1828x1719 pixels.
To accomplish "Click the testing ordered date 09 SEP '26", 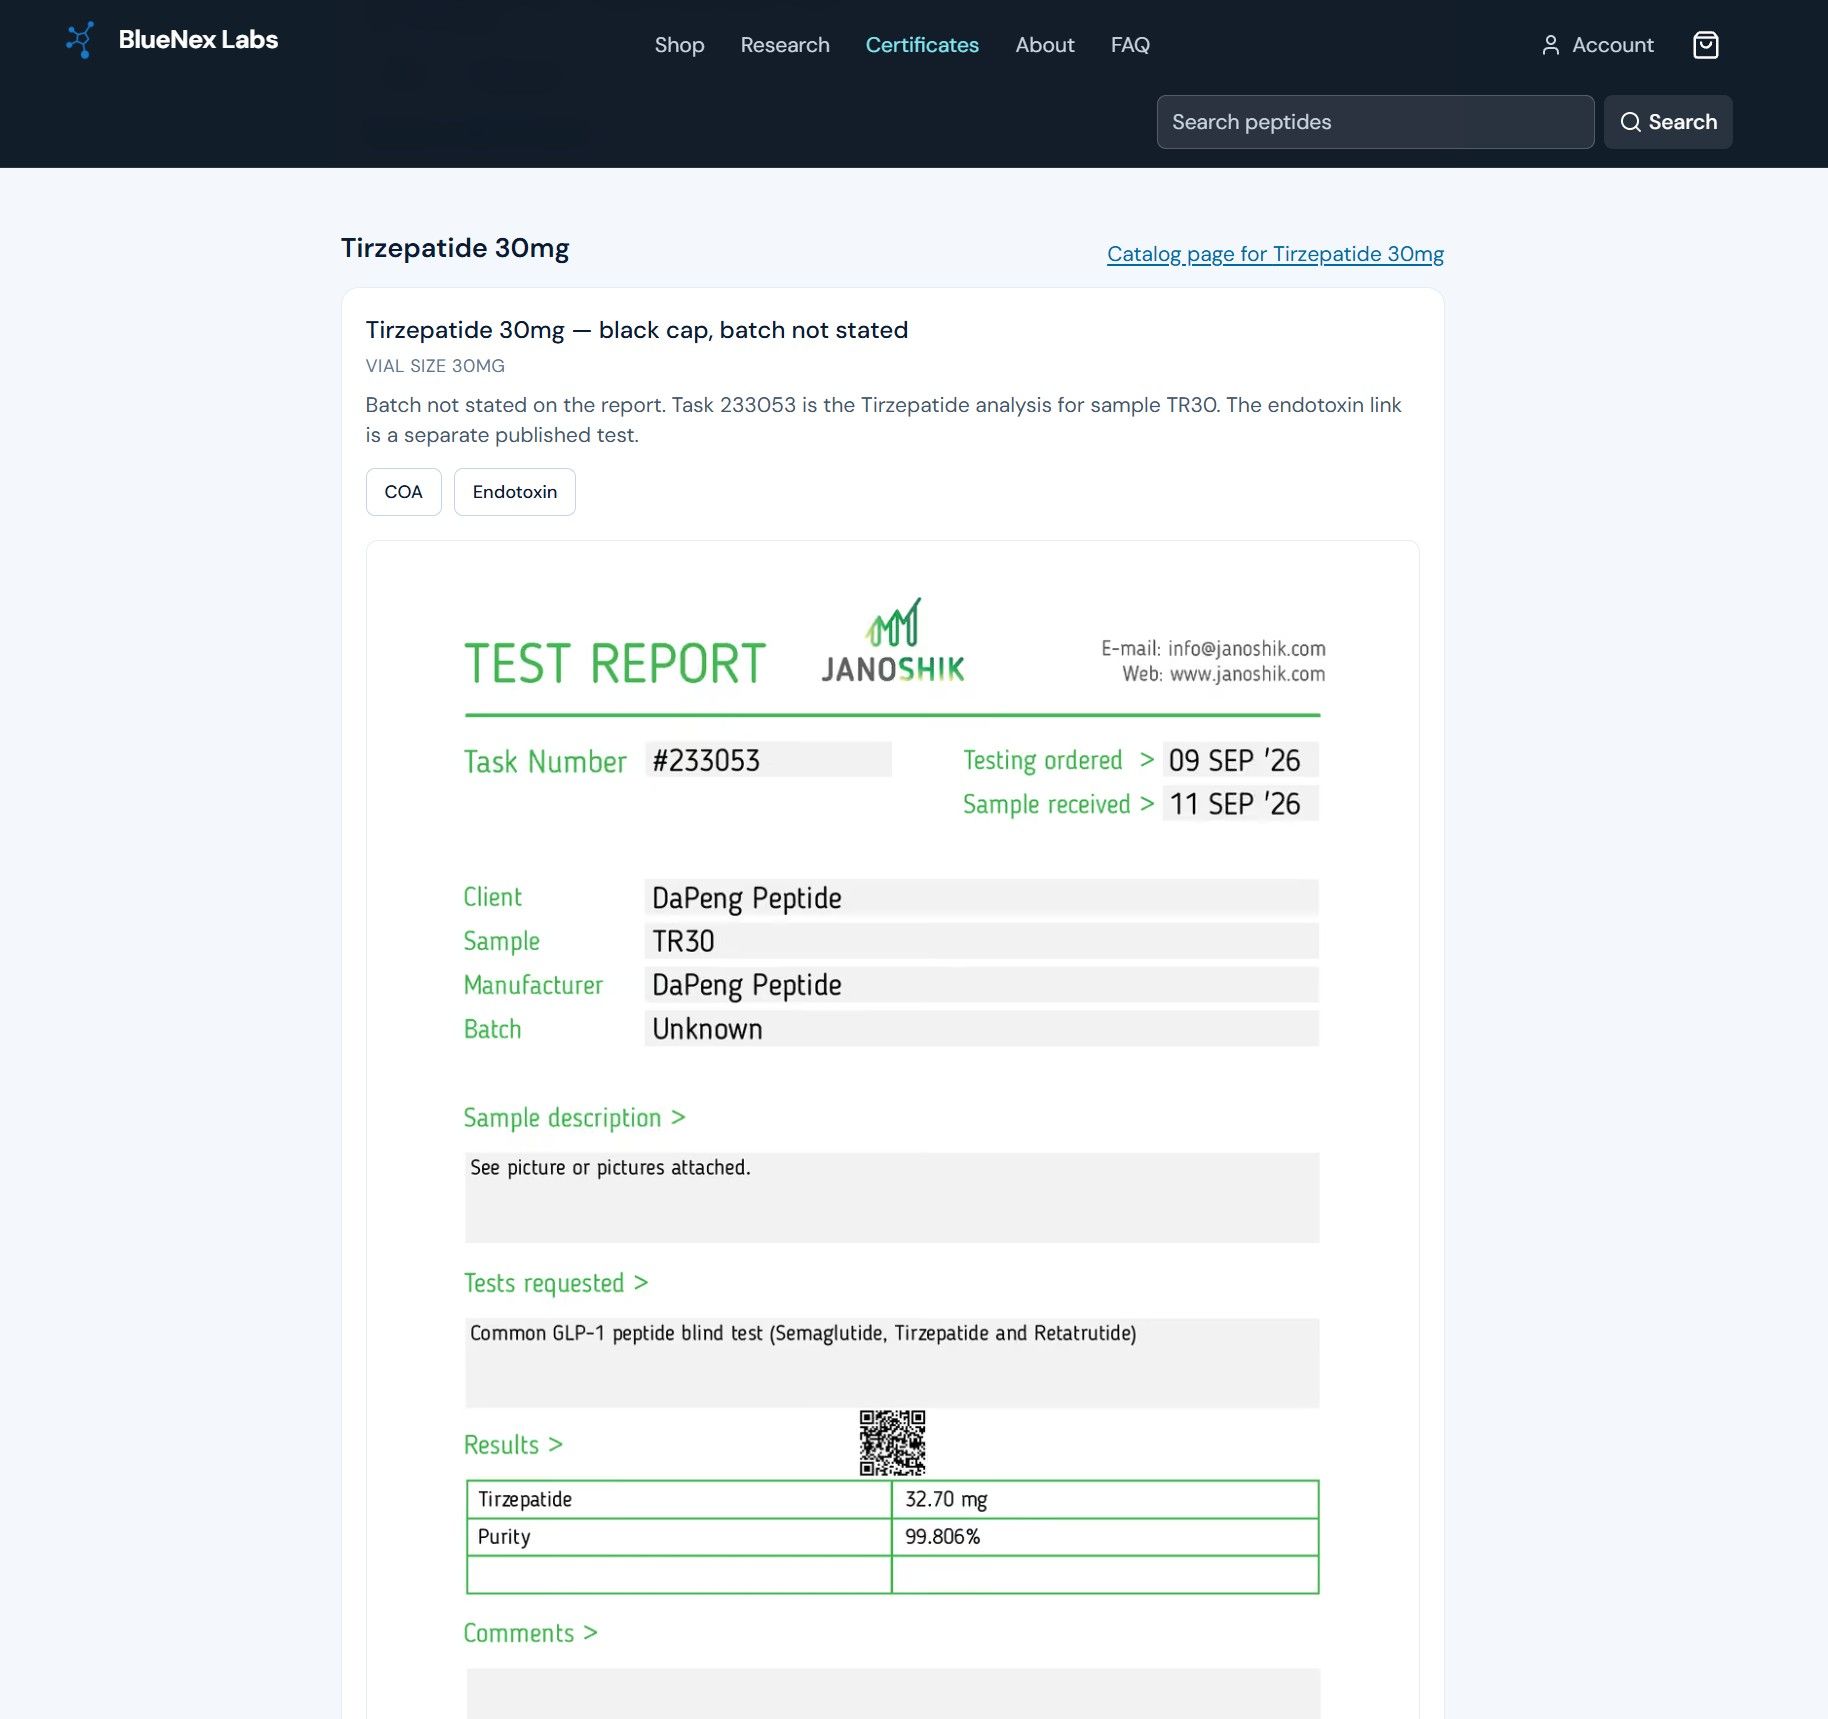I will pyautogui.click(x=1234, y=760).
